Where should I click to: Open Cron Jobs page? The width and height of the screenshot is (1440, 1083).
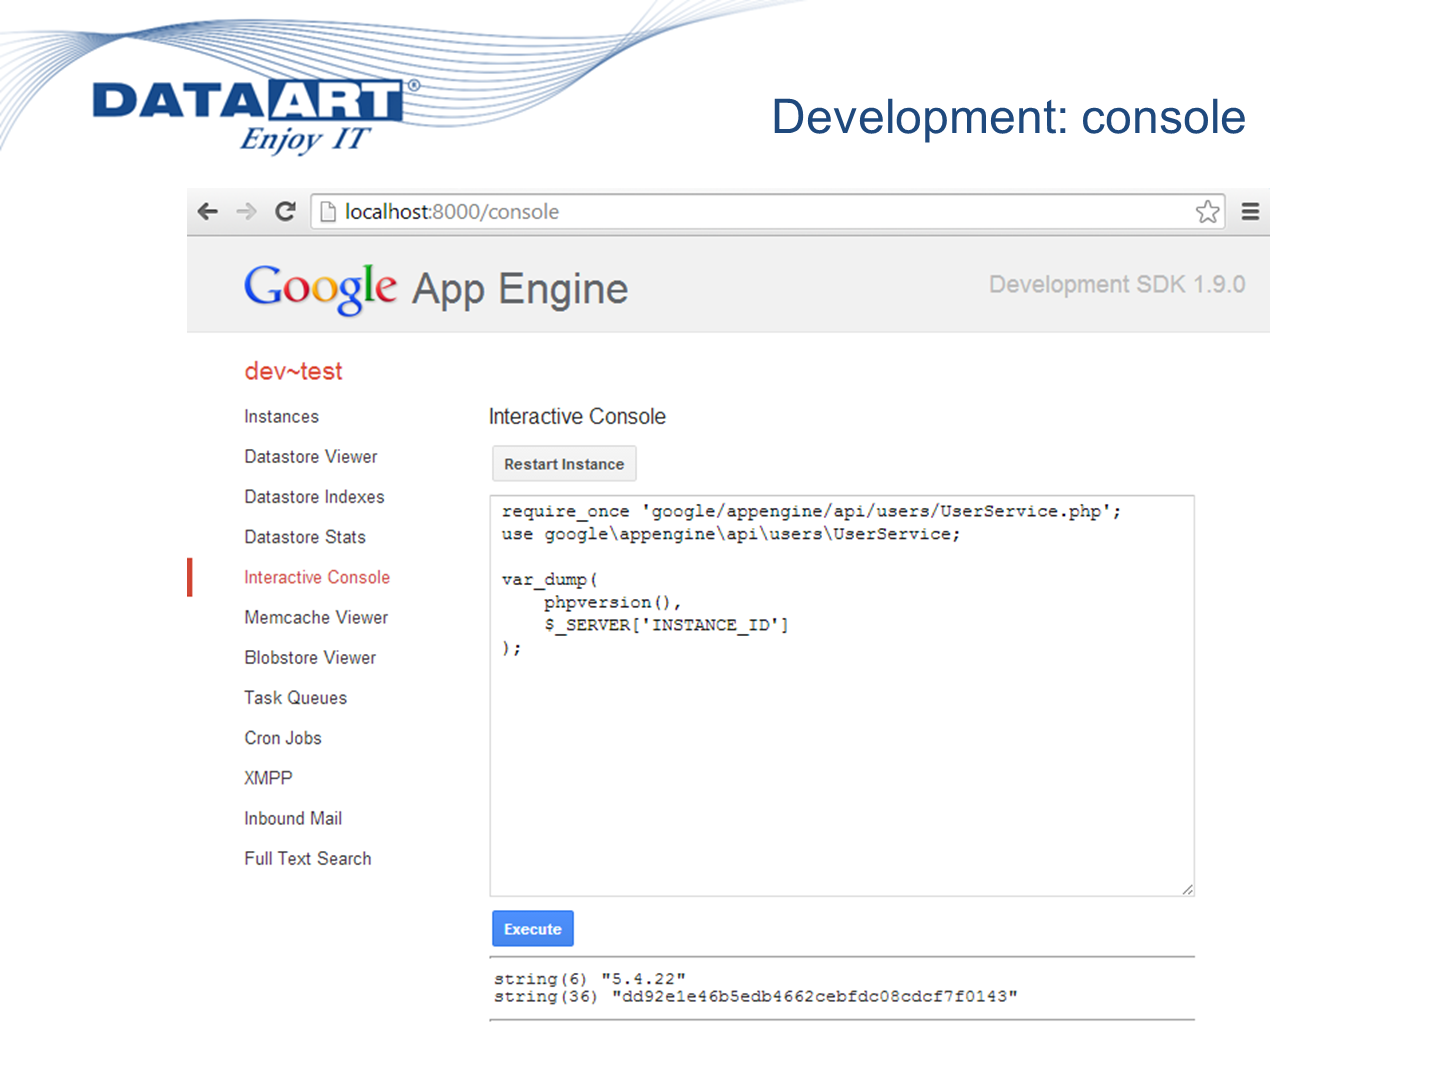tap(283, 738)
